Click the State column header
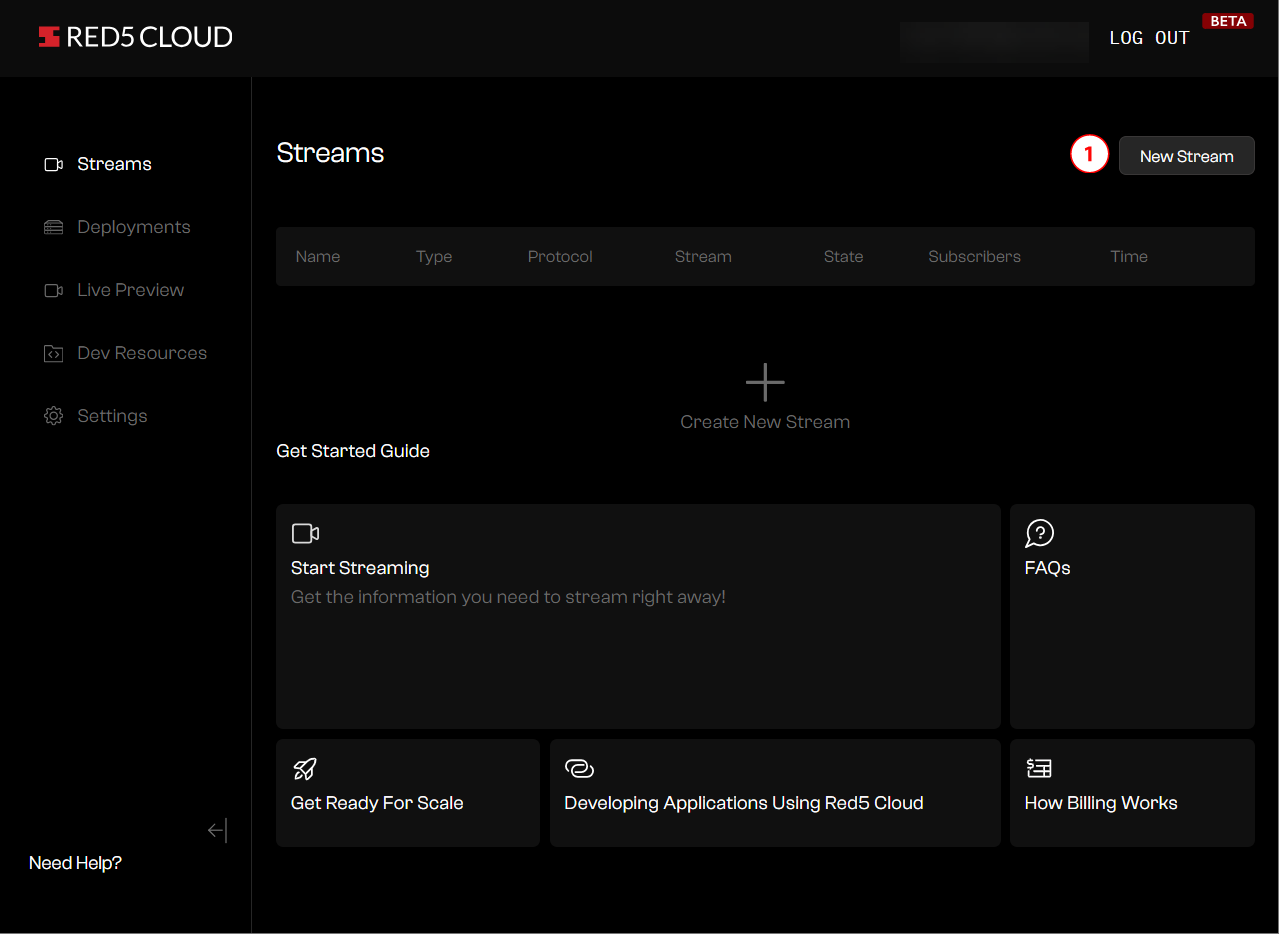This screenshot has width=1279, height=934. (843, 257)
